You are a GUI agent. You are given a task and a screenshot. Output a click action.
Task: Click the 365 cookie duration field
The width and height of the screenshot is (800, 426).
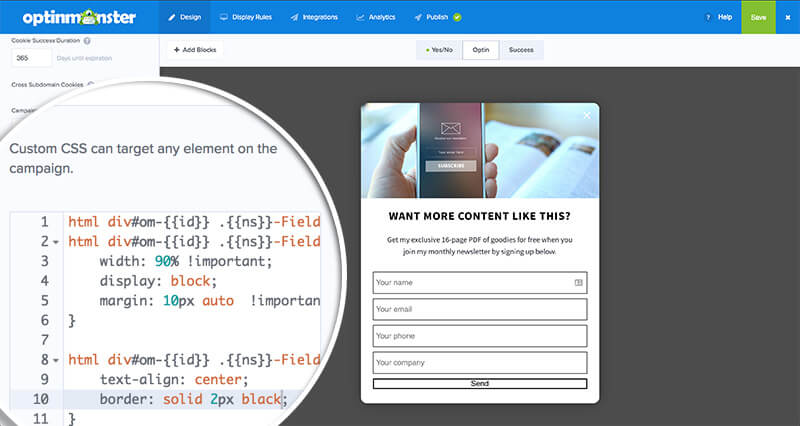(x=32, y=58)
